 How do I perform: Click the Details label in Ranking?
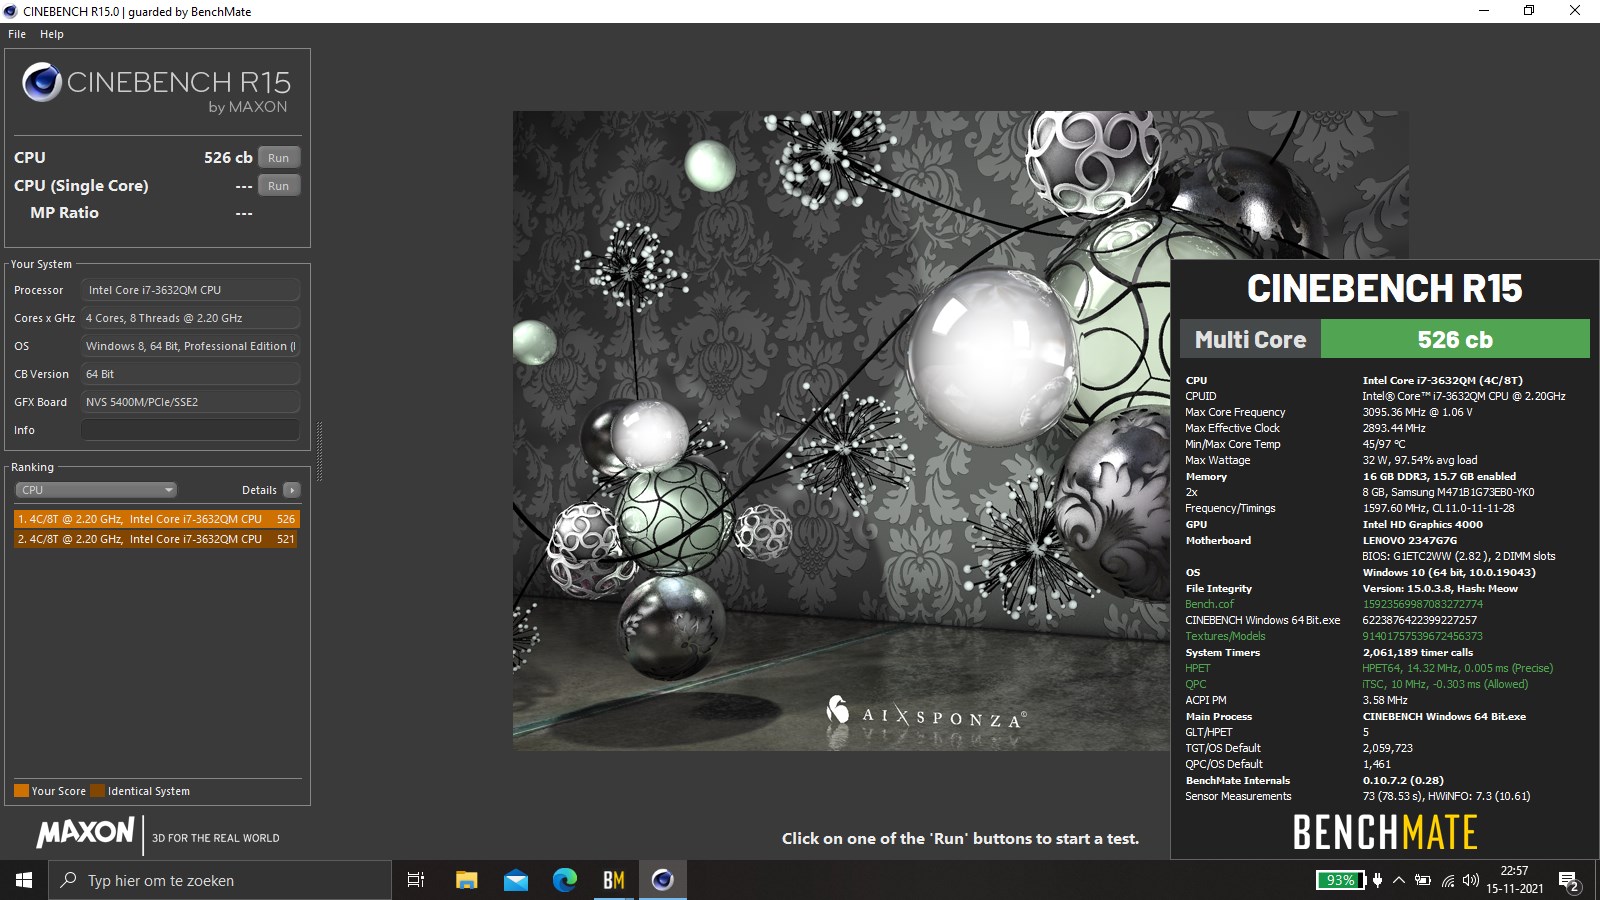[259, 490]
